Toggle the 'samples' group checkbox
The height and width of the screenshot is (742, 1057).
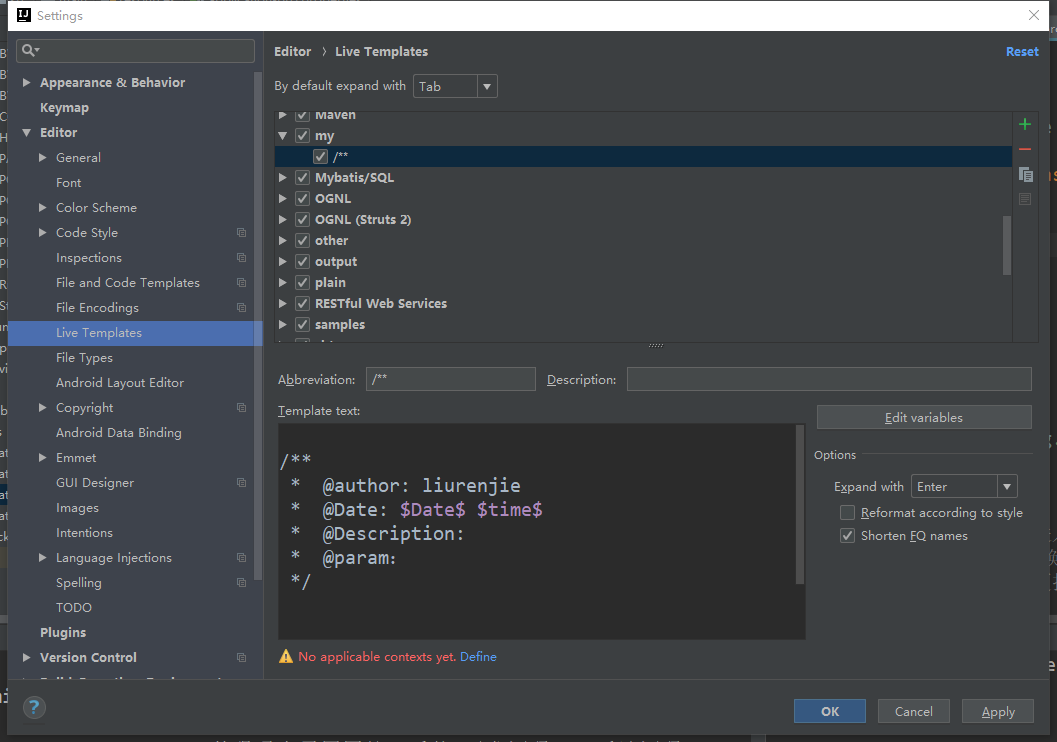point(303,324)
